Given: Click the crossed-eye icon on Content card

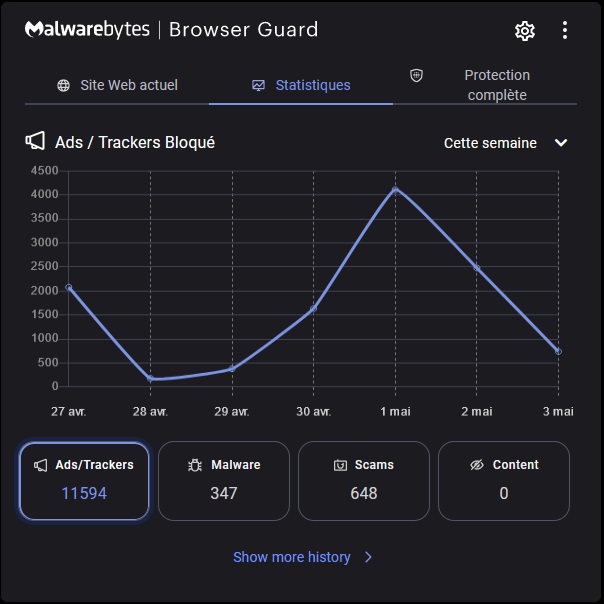Looking at the screenshot, I should point(476,465).
